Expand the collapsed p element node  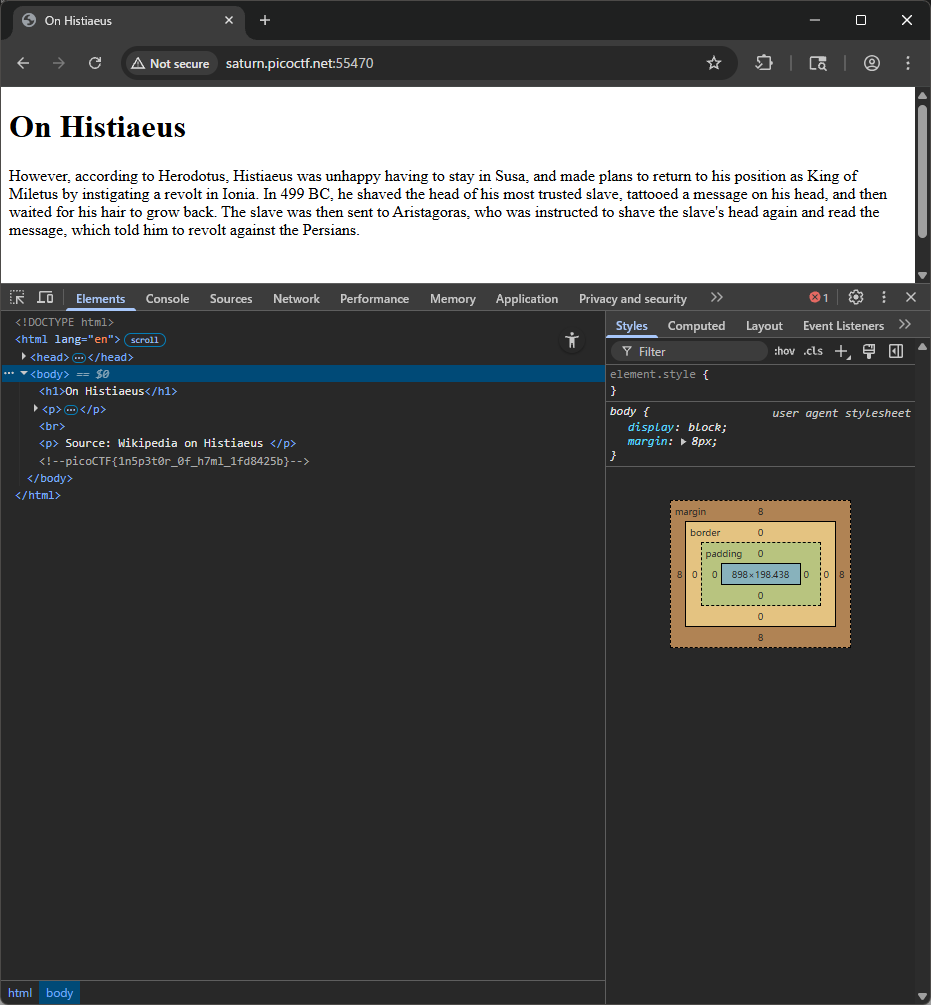pos(36,409)
